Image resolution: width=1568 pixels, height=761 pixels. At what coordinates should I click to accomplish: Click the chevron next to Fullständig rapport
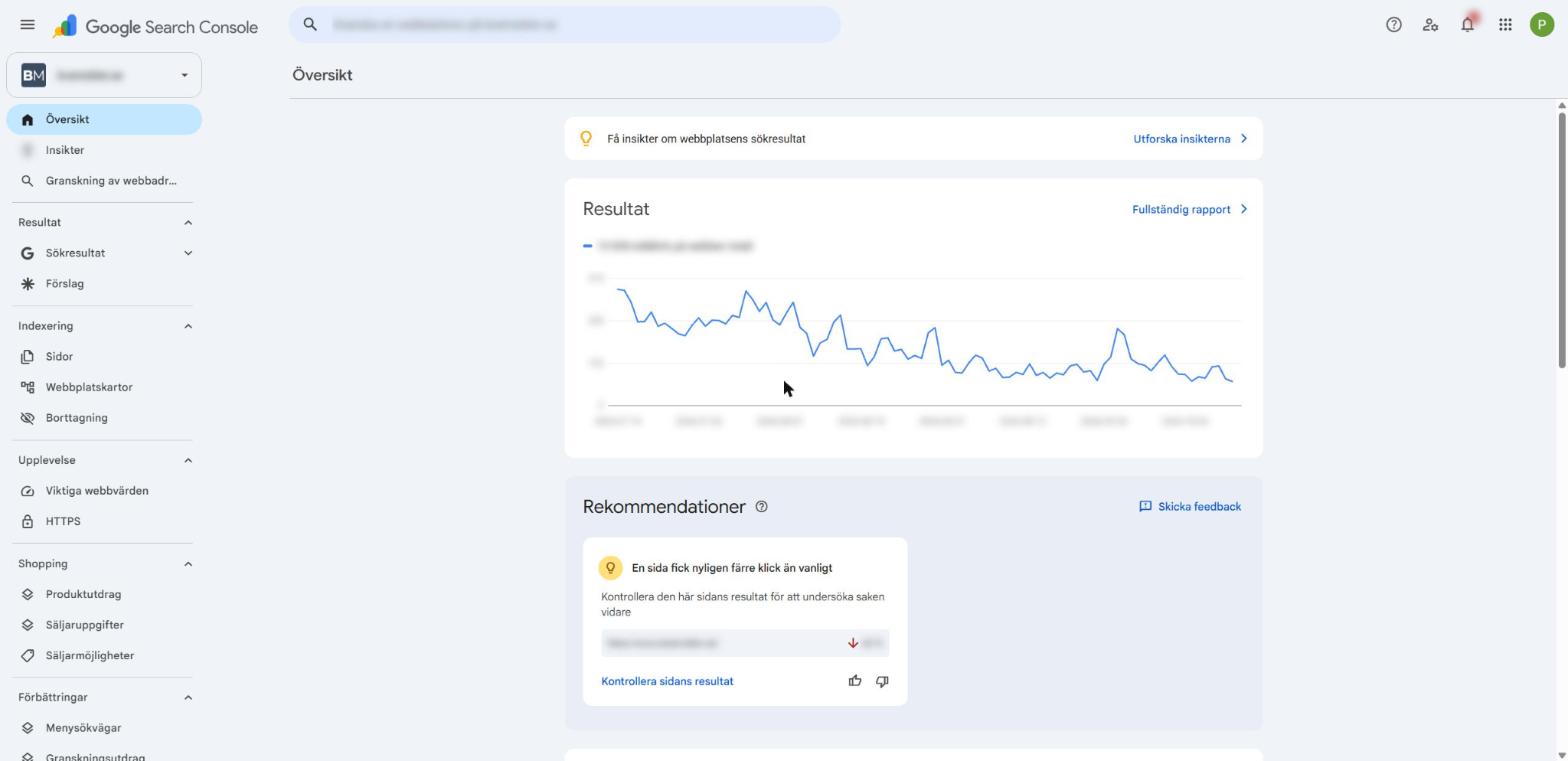click(1244, 209)
